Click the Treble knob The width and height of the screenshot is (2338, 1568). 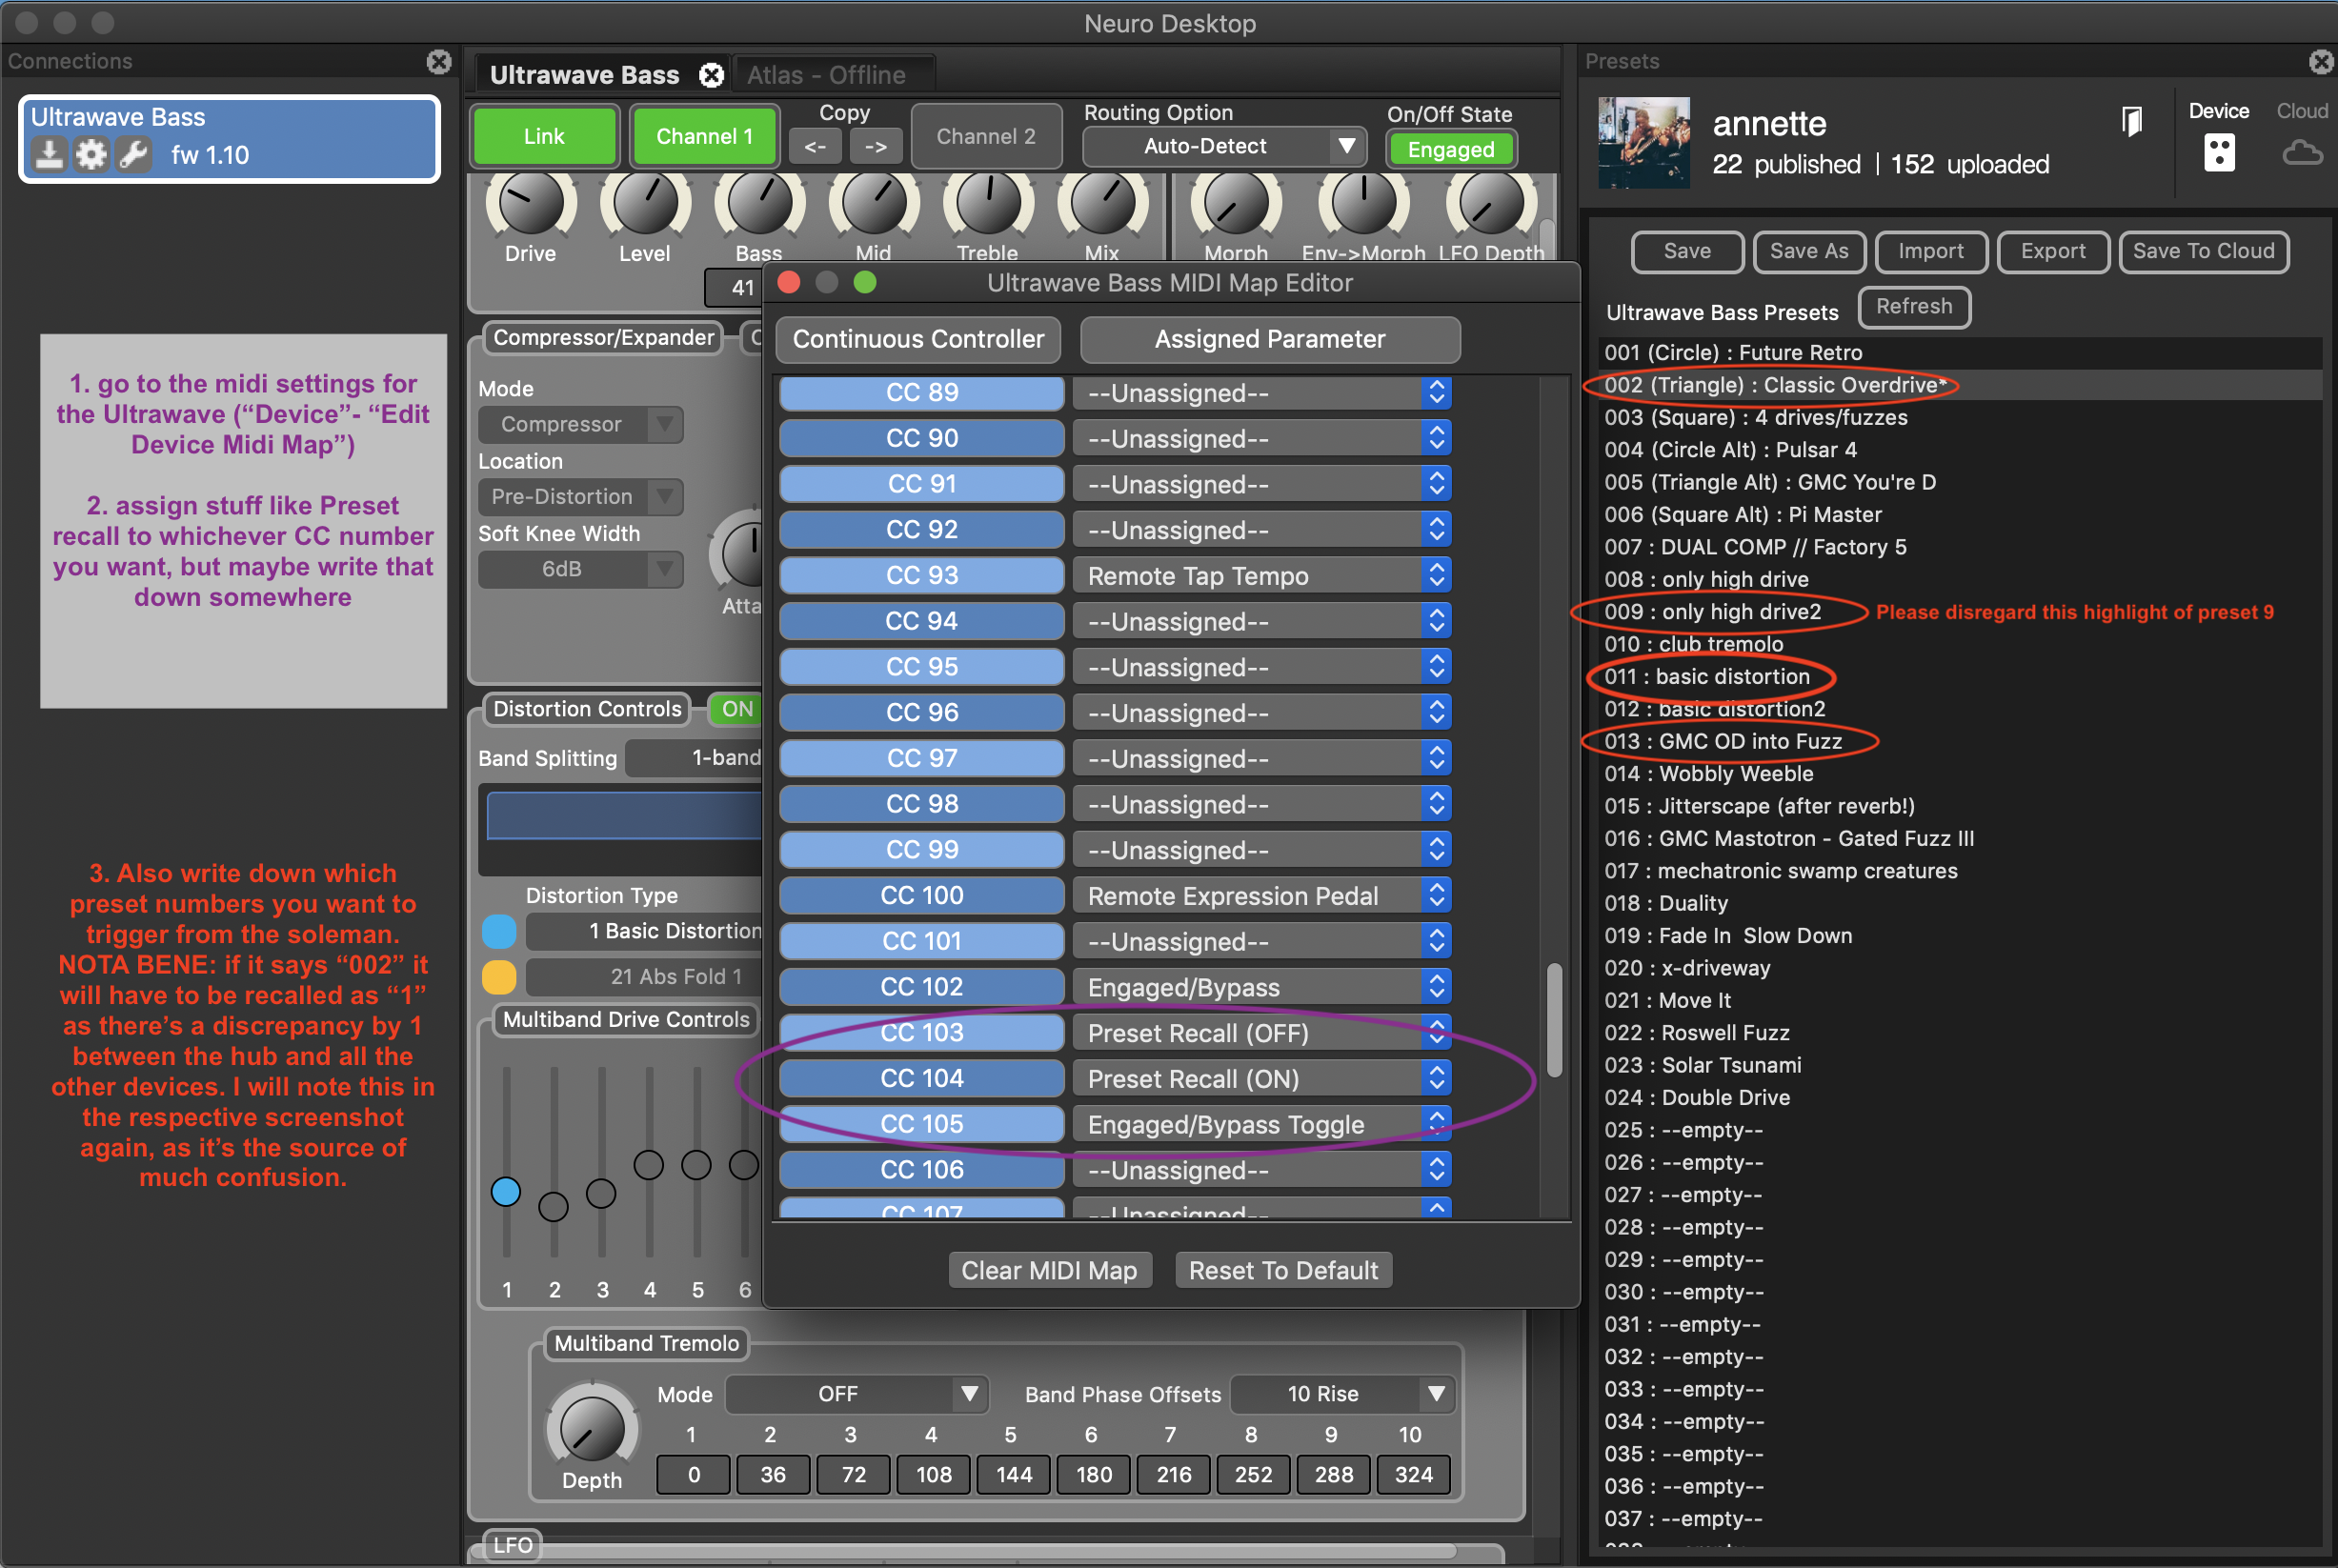(x=988, y=203)
